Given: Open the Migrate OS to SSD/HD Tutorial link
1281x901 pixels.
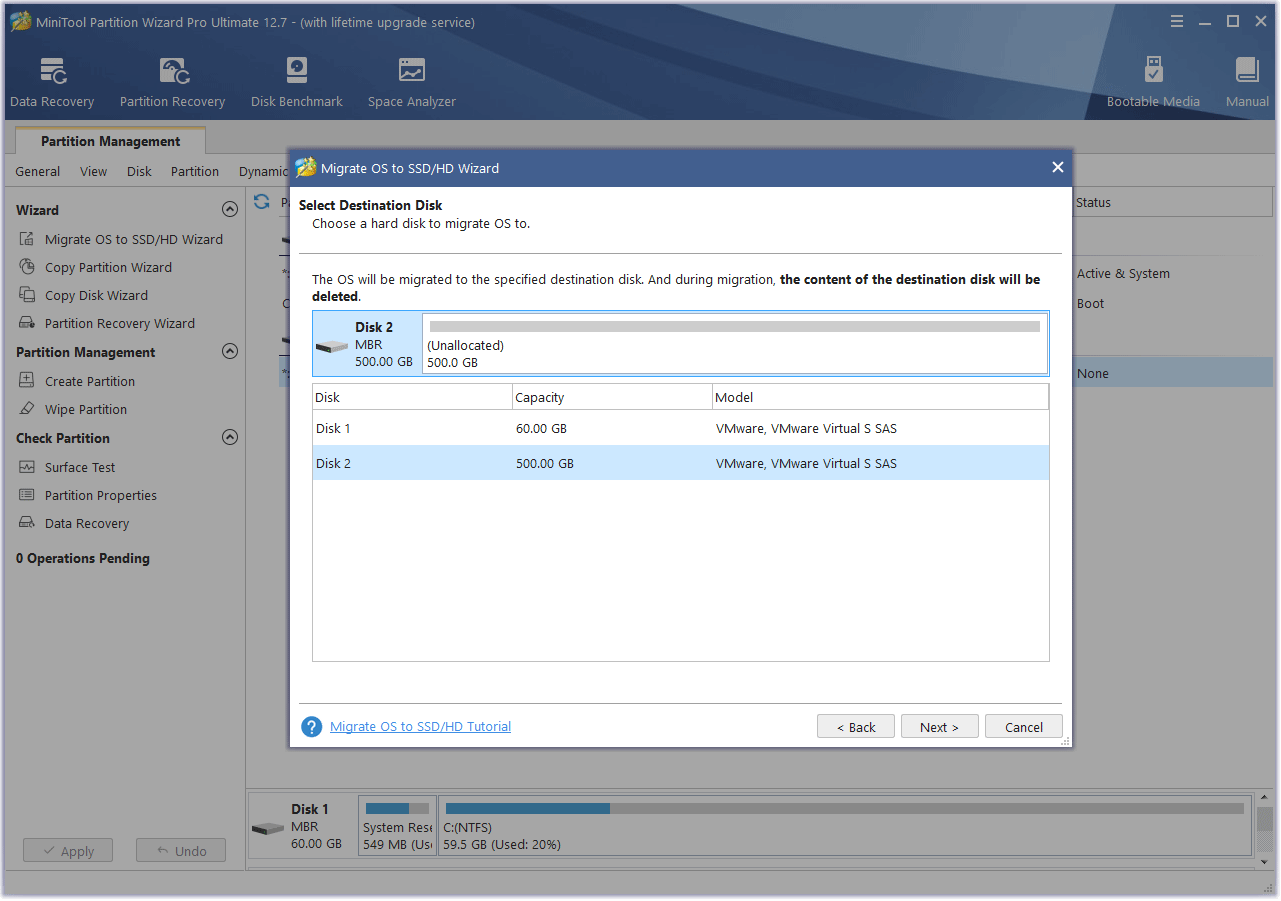Looking at the screenshot, I should point(420,727).
